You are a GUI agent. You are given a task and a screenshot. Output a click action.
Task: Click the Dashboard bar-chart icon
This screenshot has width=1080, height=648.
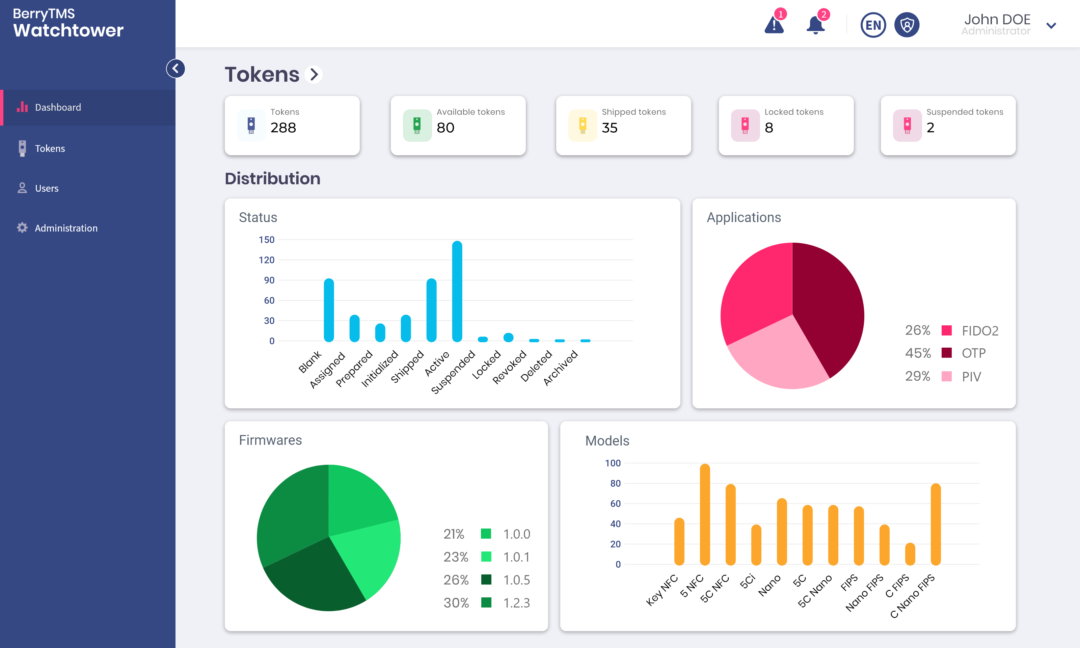point(21,107)
